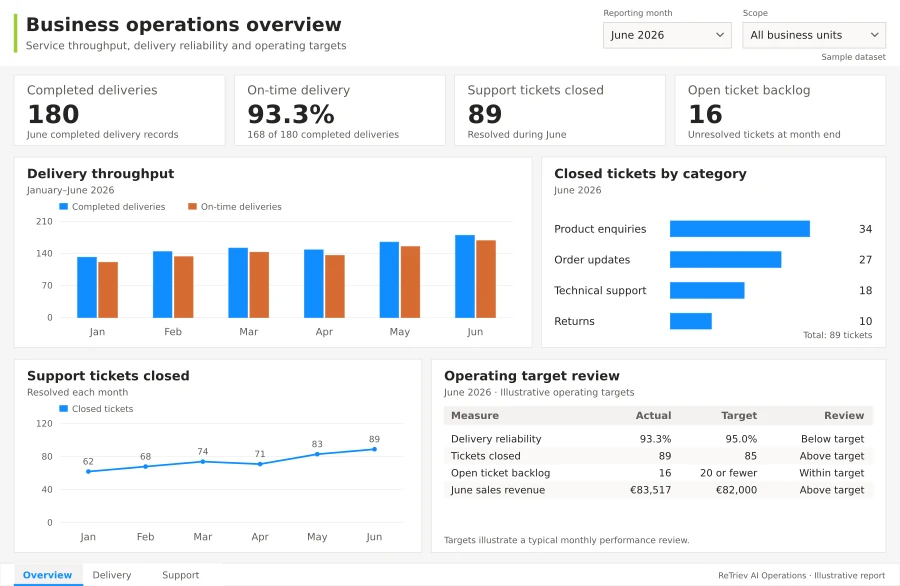
Task: Click the Unresolved tickets at month end caption
Action: pos(764,134)
